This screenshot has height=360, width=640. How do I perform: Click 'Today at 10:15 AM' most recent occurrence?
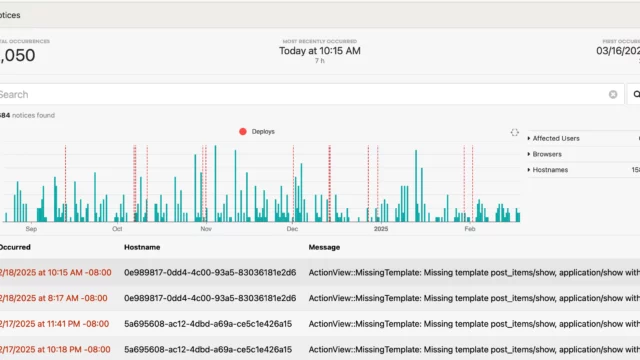click(x=320, y=51)
